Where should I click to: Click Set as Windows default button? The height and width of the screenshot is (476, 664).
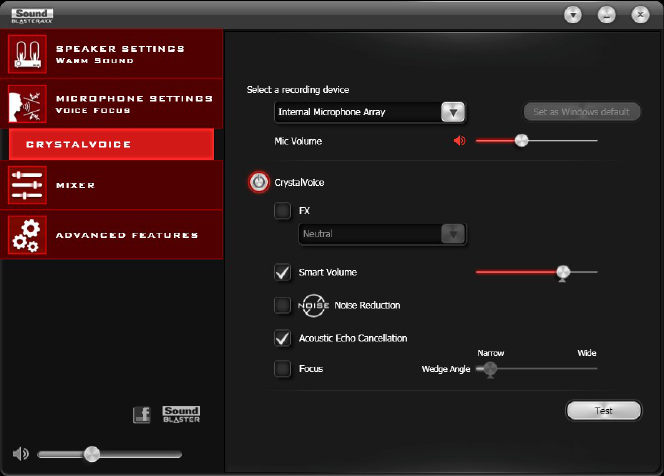[581, 112]
